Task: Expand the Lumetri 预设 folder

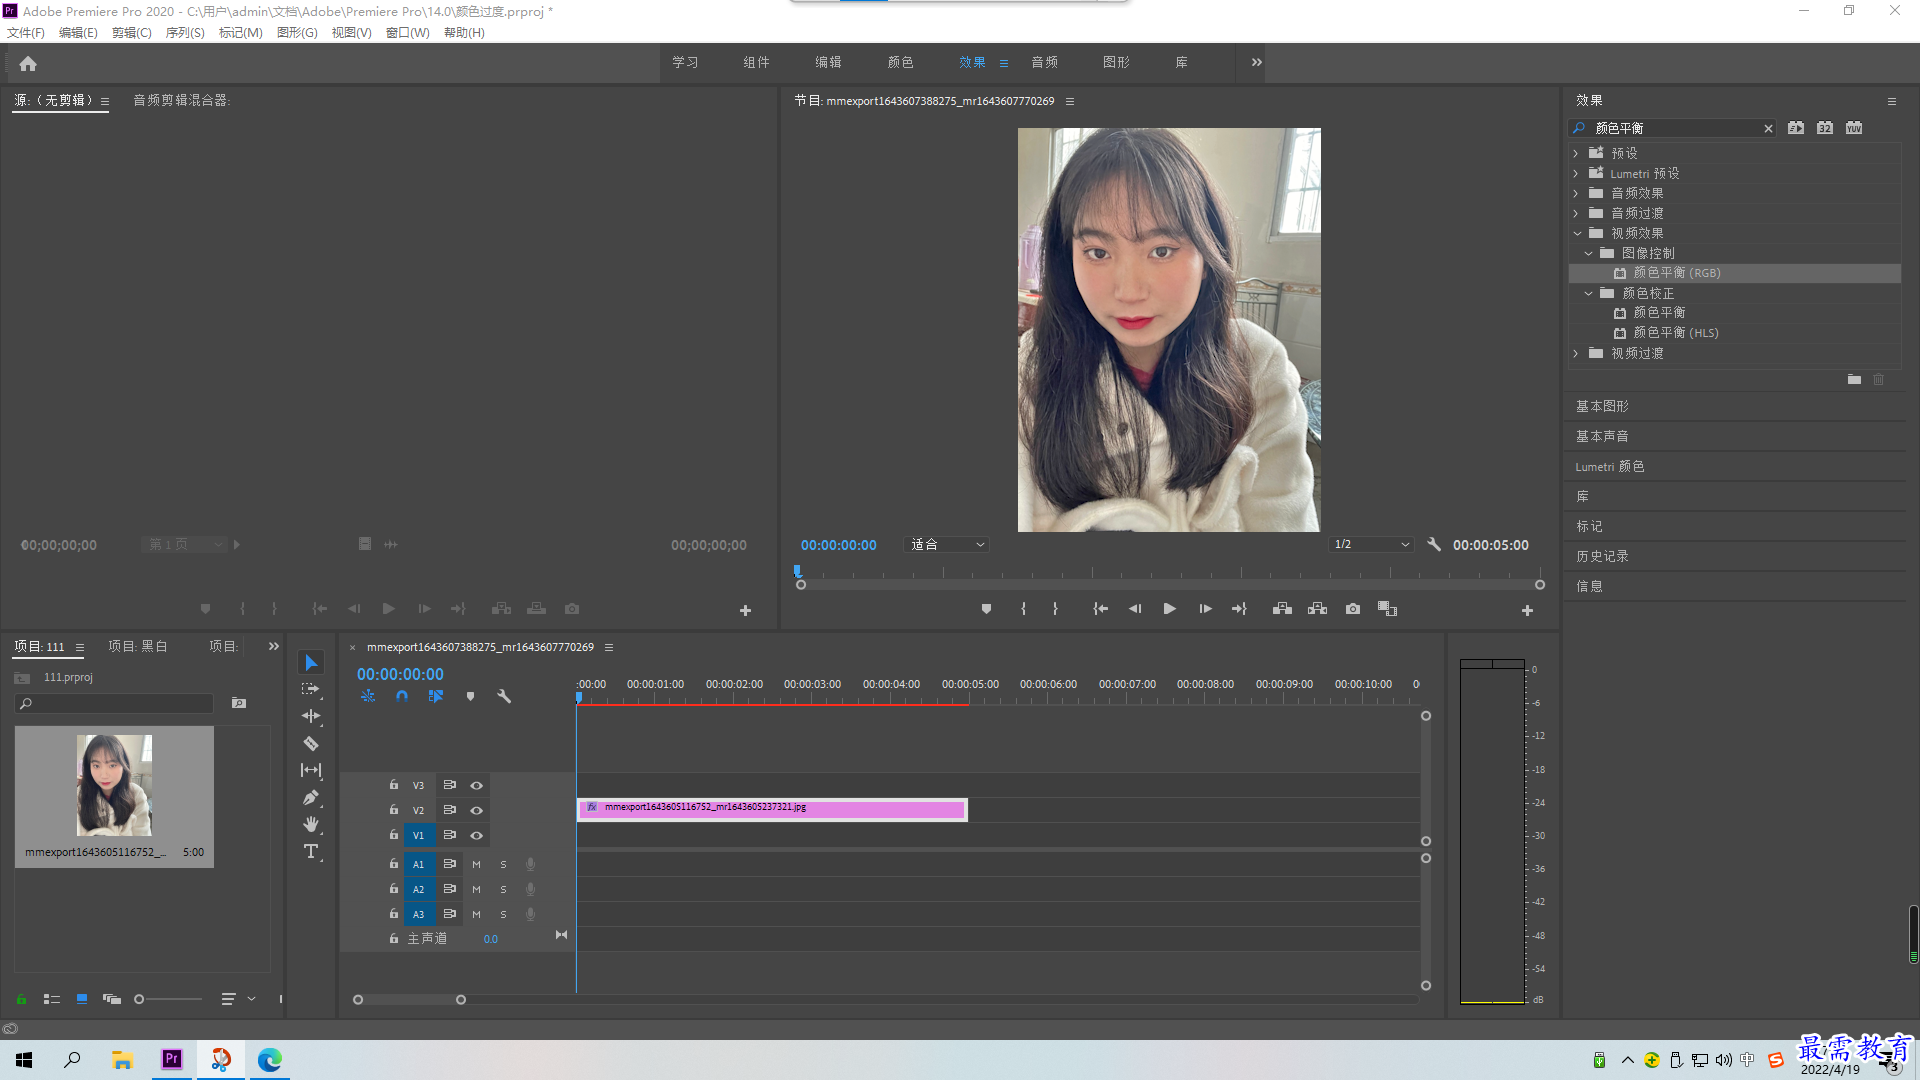Action: (1576, 173)
